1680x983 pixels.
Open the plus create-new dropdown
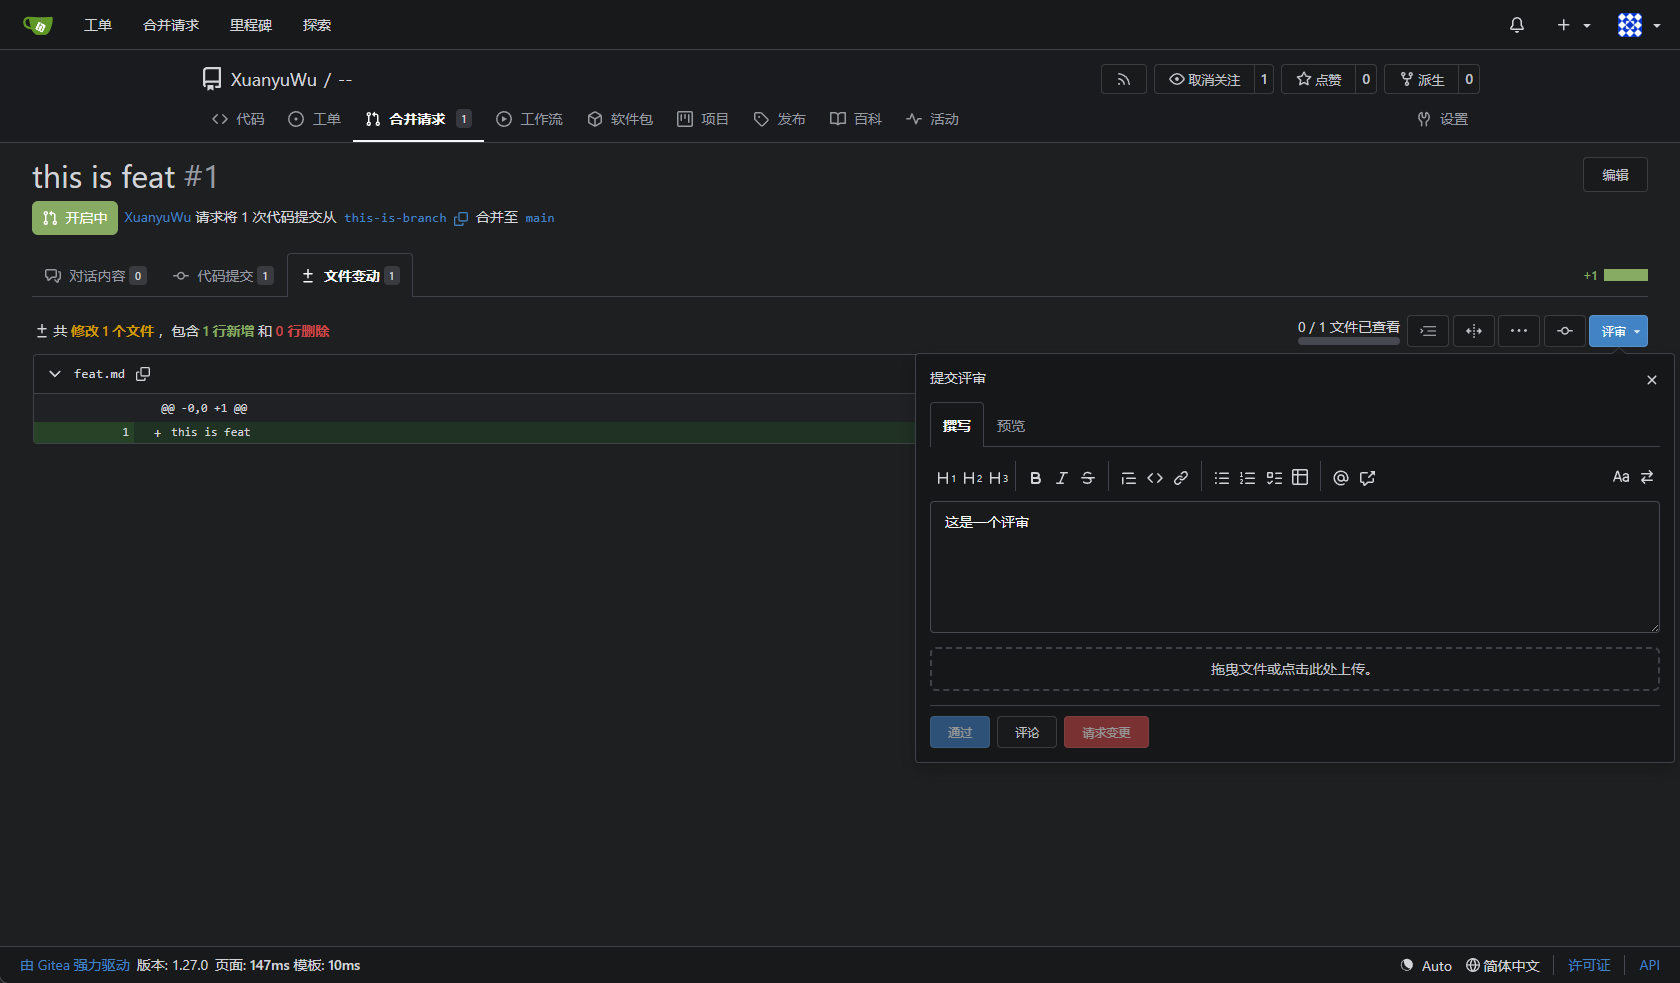[1573, 25]
